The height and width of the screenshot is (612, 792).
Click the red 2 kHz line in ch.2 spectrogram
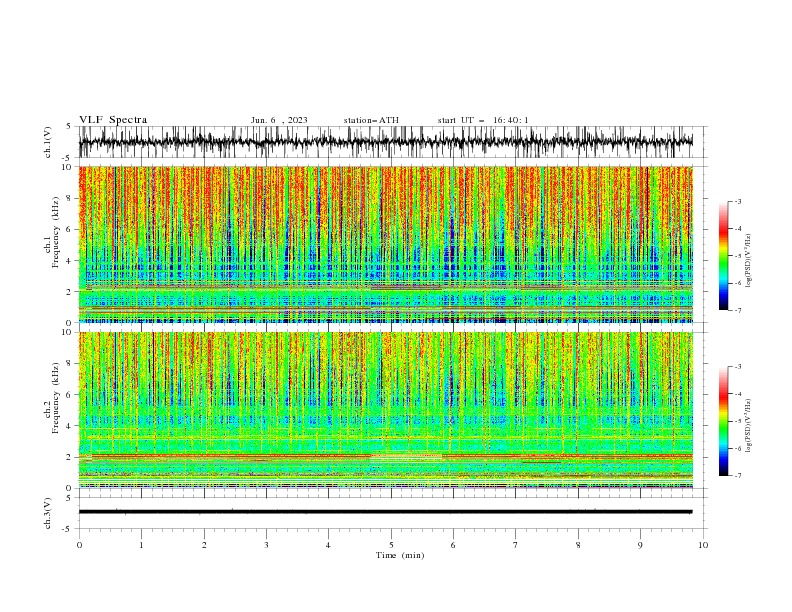point(385,455)
